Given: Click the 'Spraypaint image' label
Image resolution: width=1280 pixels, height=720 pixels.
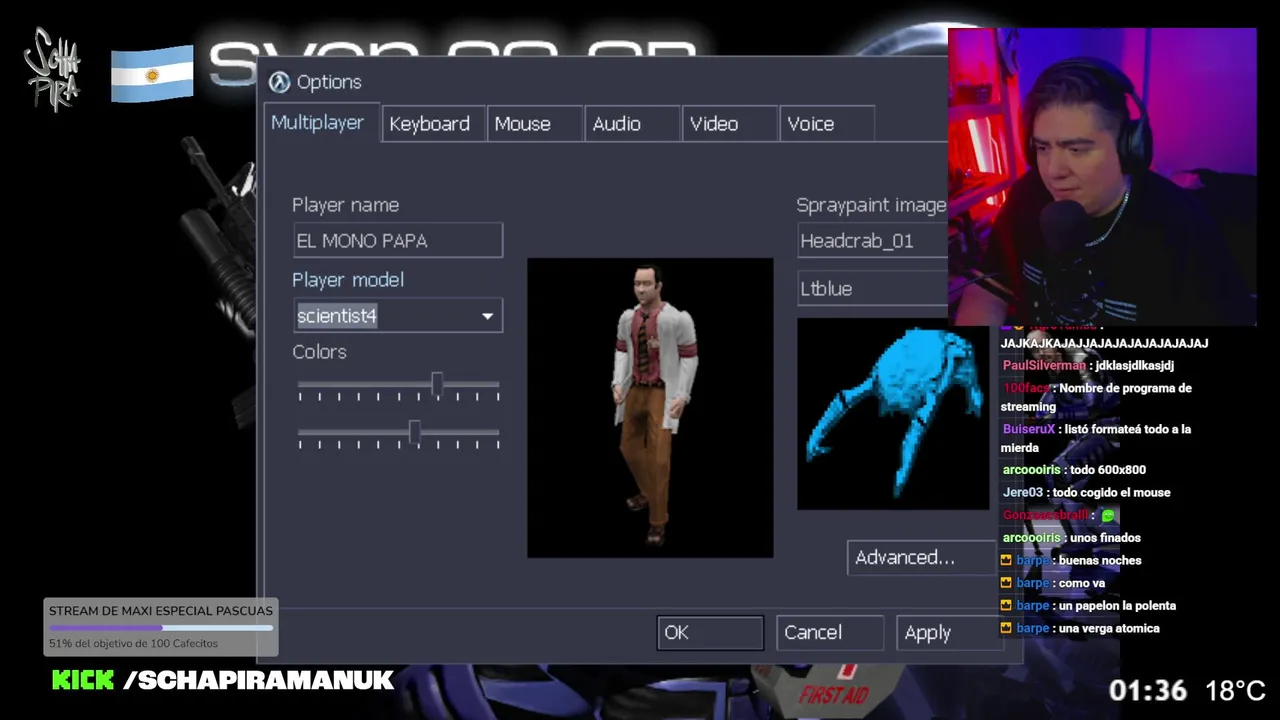Looking at the screenshot, I should pos(871,205).
